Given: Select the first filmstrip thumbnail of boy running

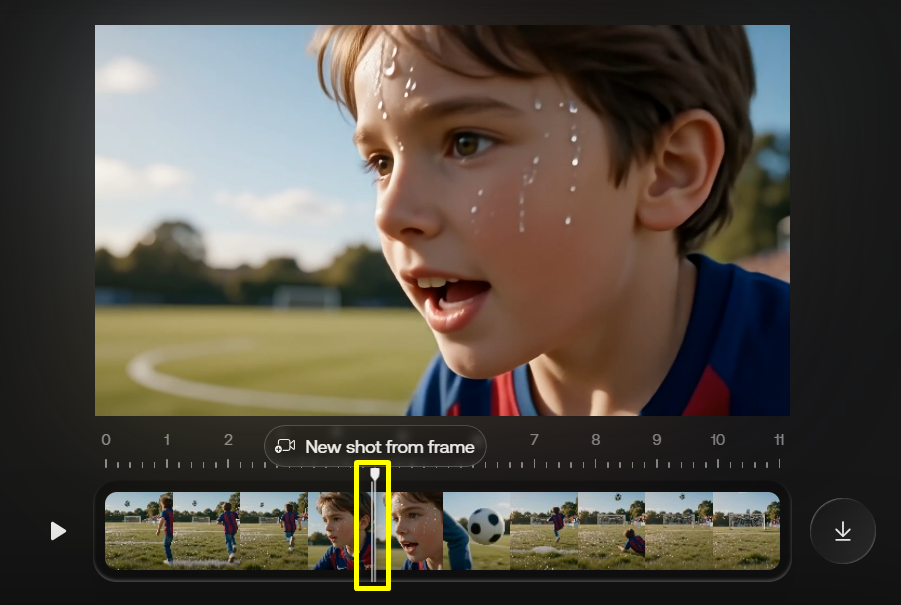Looking at the screenshot, I should 138,531.
